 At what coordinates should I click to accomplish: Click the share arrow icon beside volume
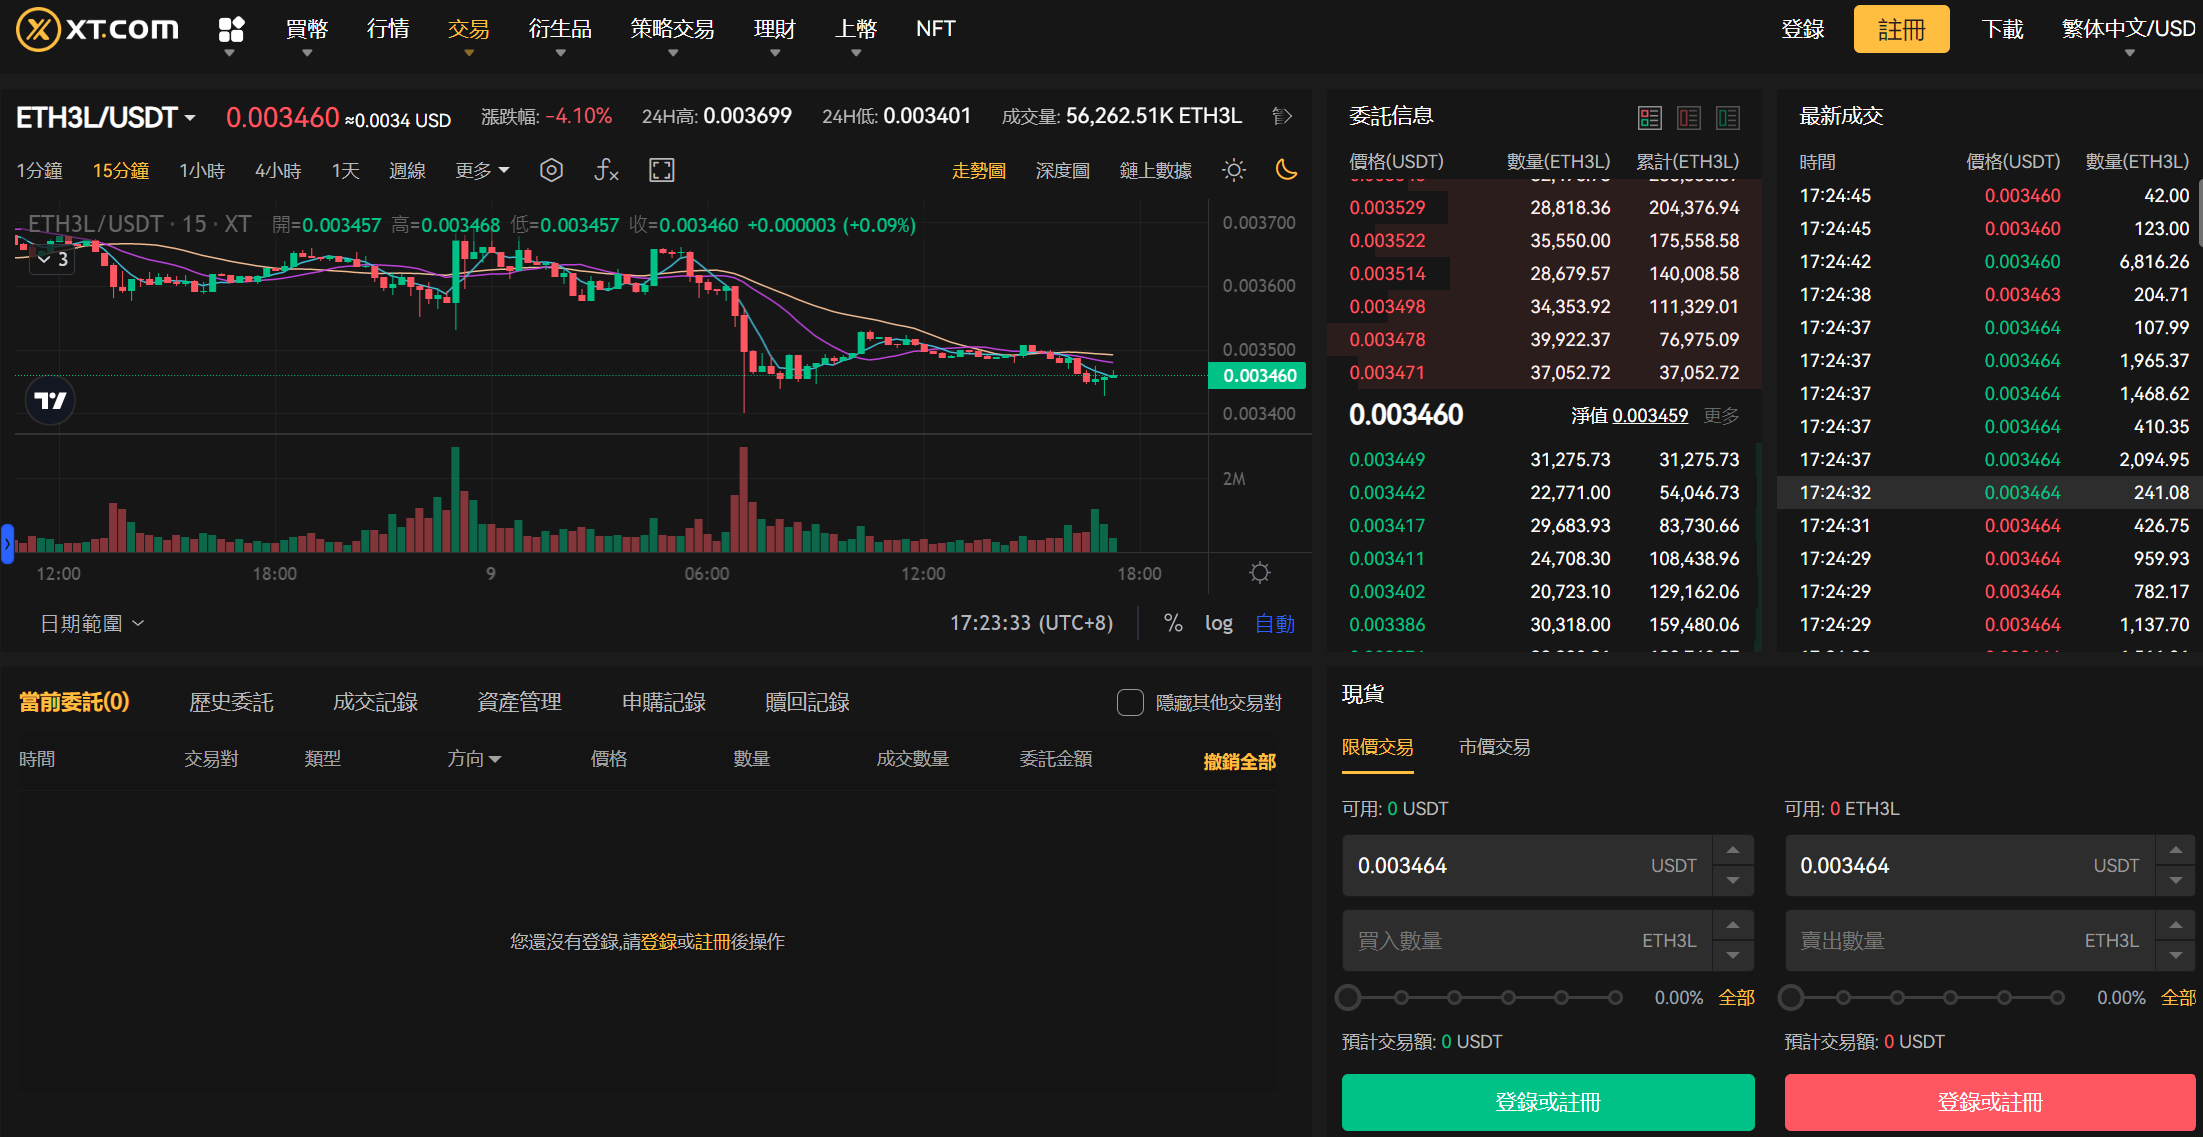tap(1282, 116)
